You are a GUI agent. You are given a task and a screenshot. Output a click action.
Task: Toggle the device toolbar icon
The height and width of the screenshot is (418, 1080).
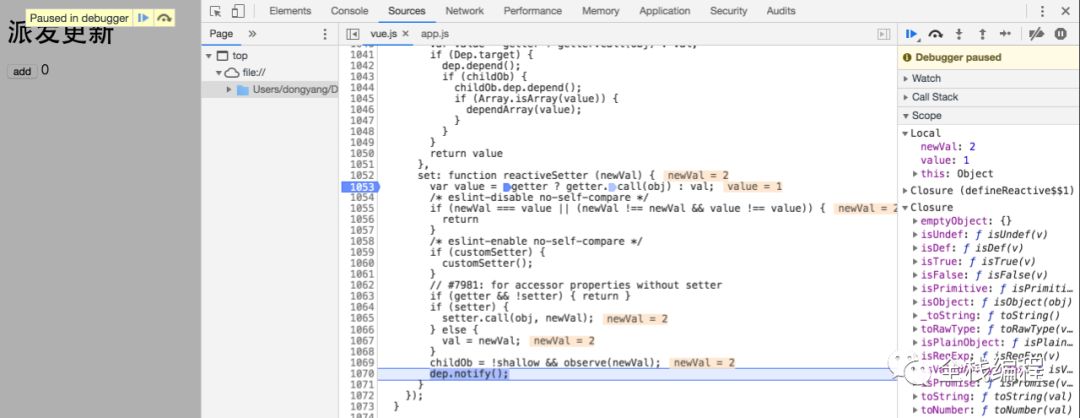(238, 11)
